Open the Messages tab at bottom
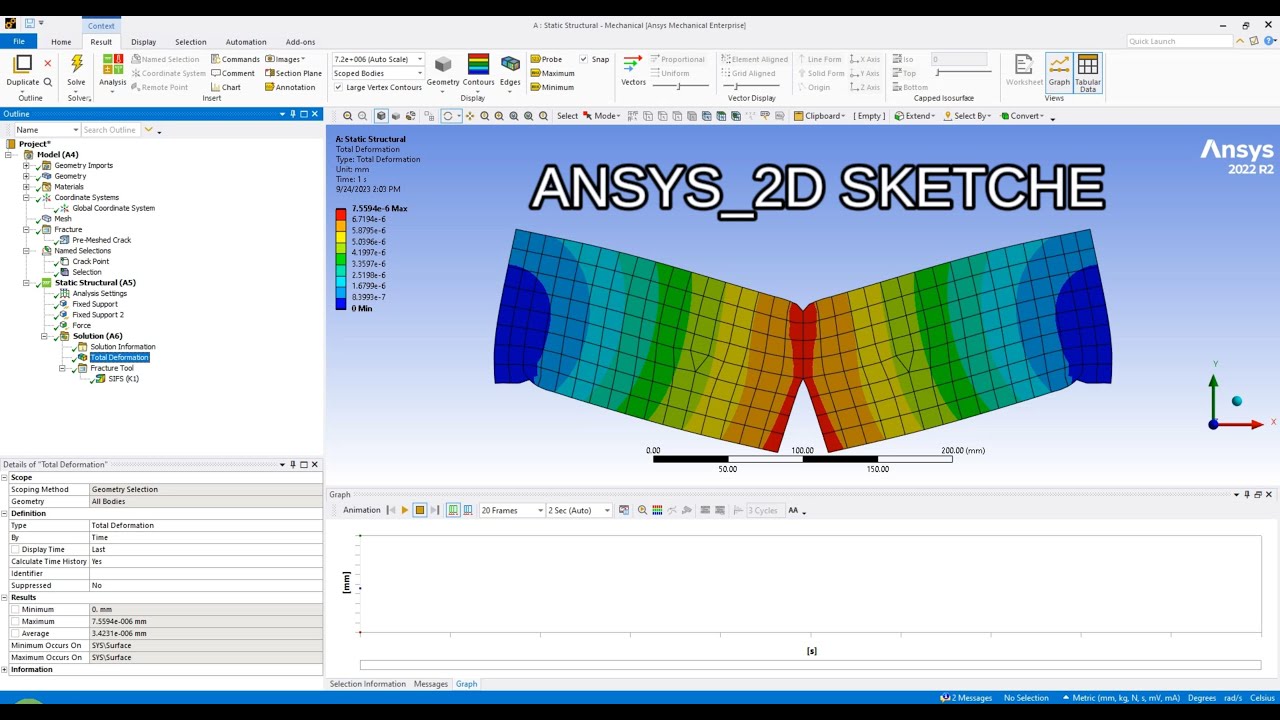 tap(431, 684)
